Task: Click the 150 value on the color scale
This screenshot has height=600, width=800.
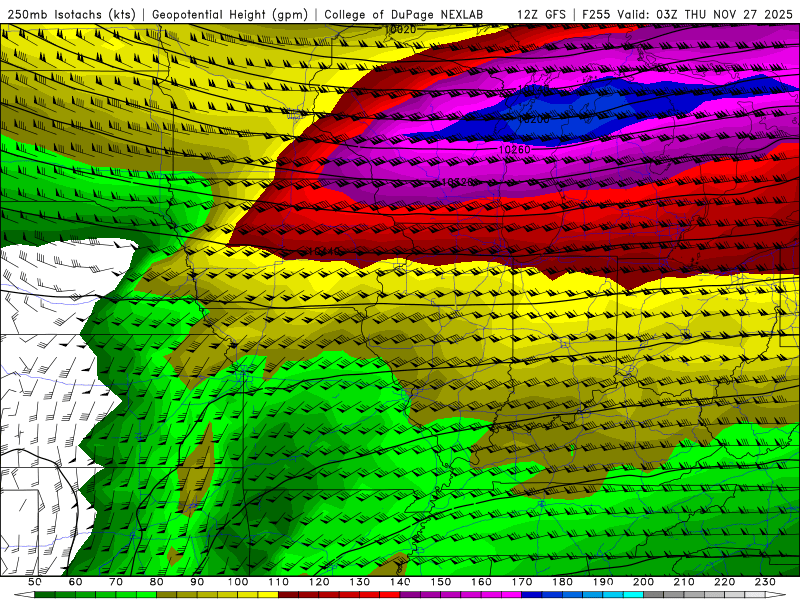Action: [x=441, y=582]
